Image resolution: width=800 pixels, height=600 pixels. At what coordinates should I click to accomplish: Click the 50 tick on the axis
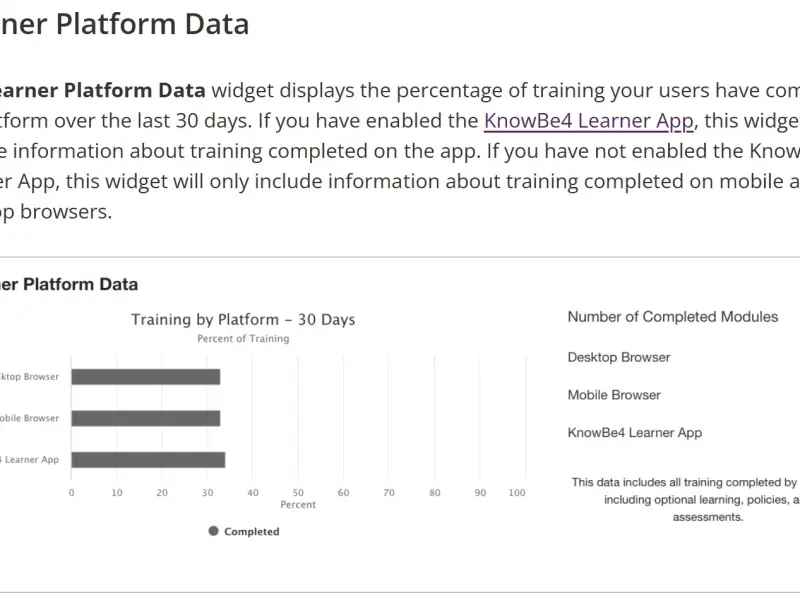(x=298, y=493)
